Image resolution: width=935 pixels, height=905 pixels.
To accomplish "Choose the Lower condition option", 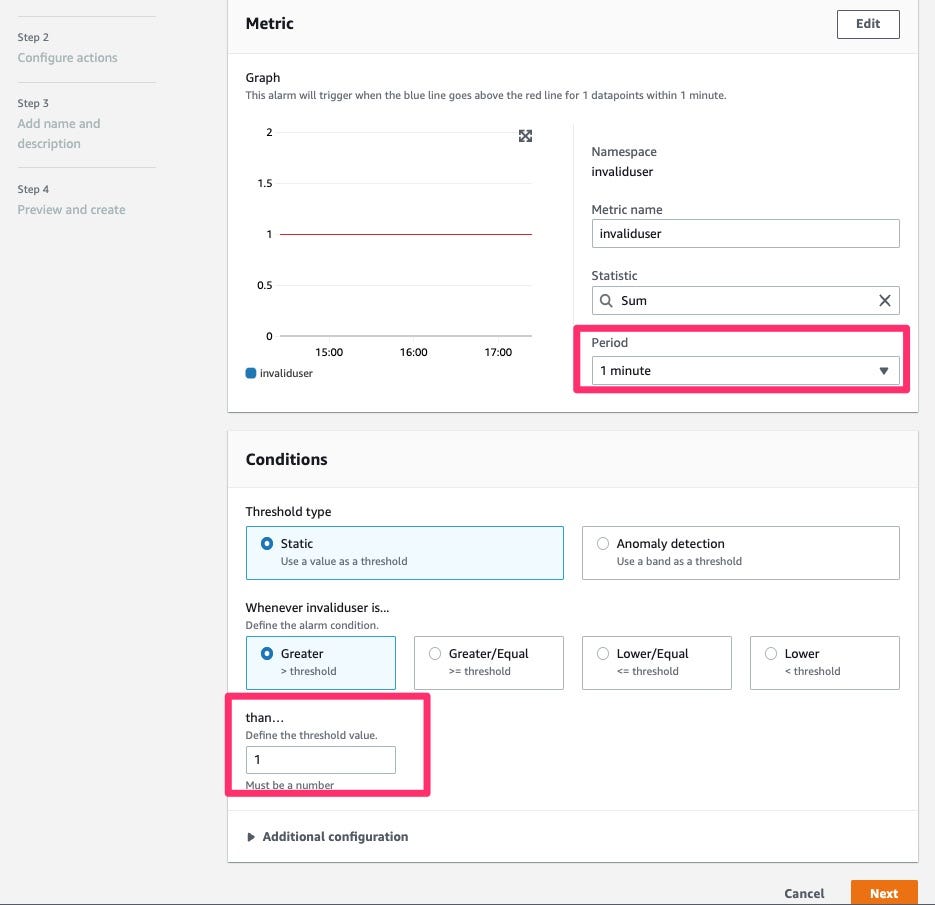I will 771,654.
